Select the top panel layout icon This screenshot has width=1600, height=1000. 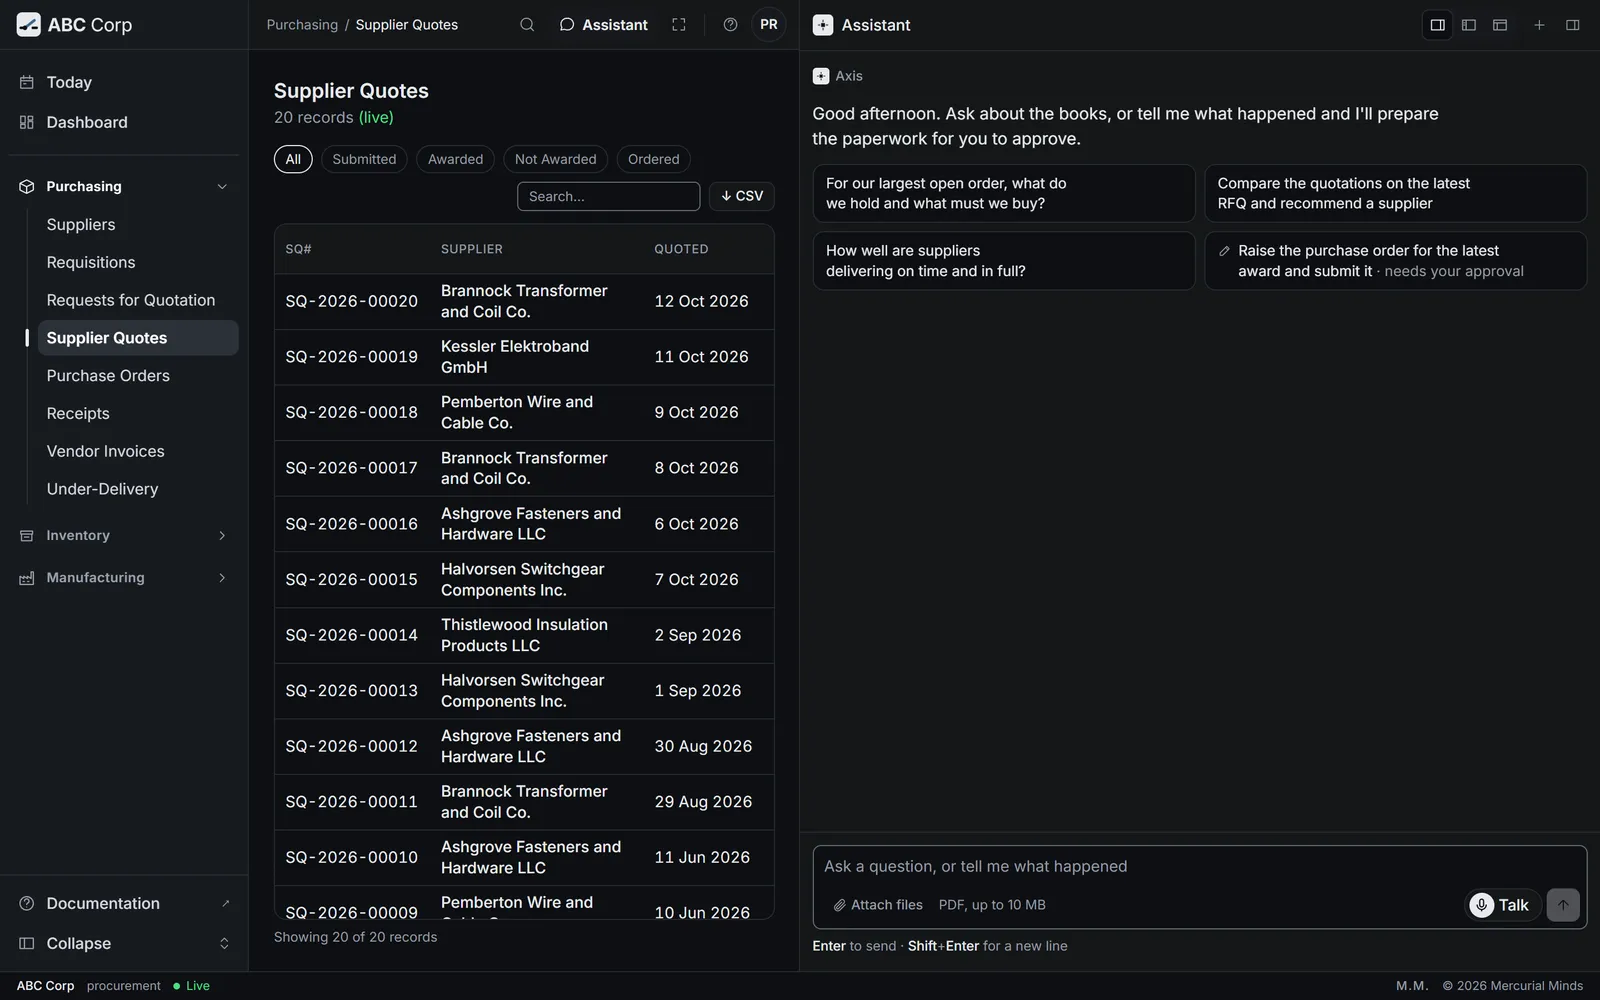1500,25
